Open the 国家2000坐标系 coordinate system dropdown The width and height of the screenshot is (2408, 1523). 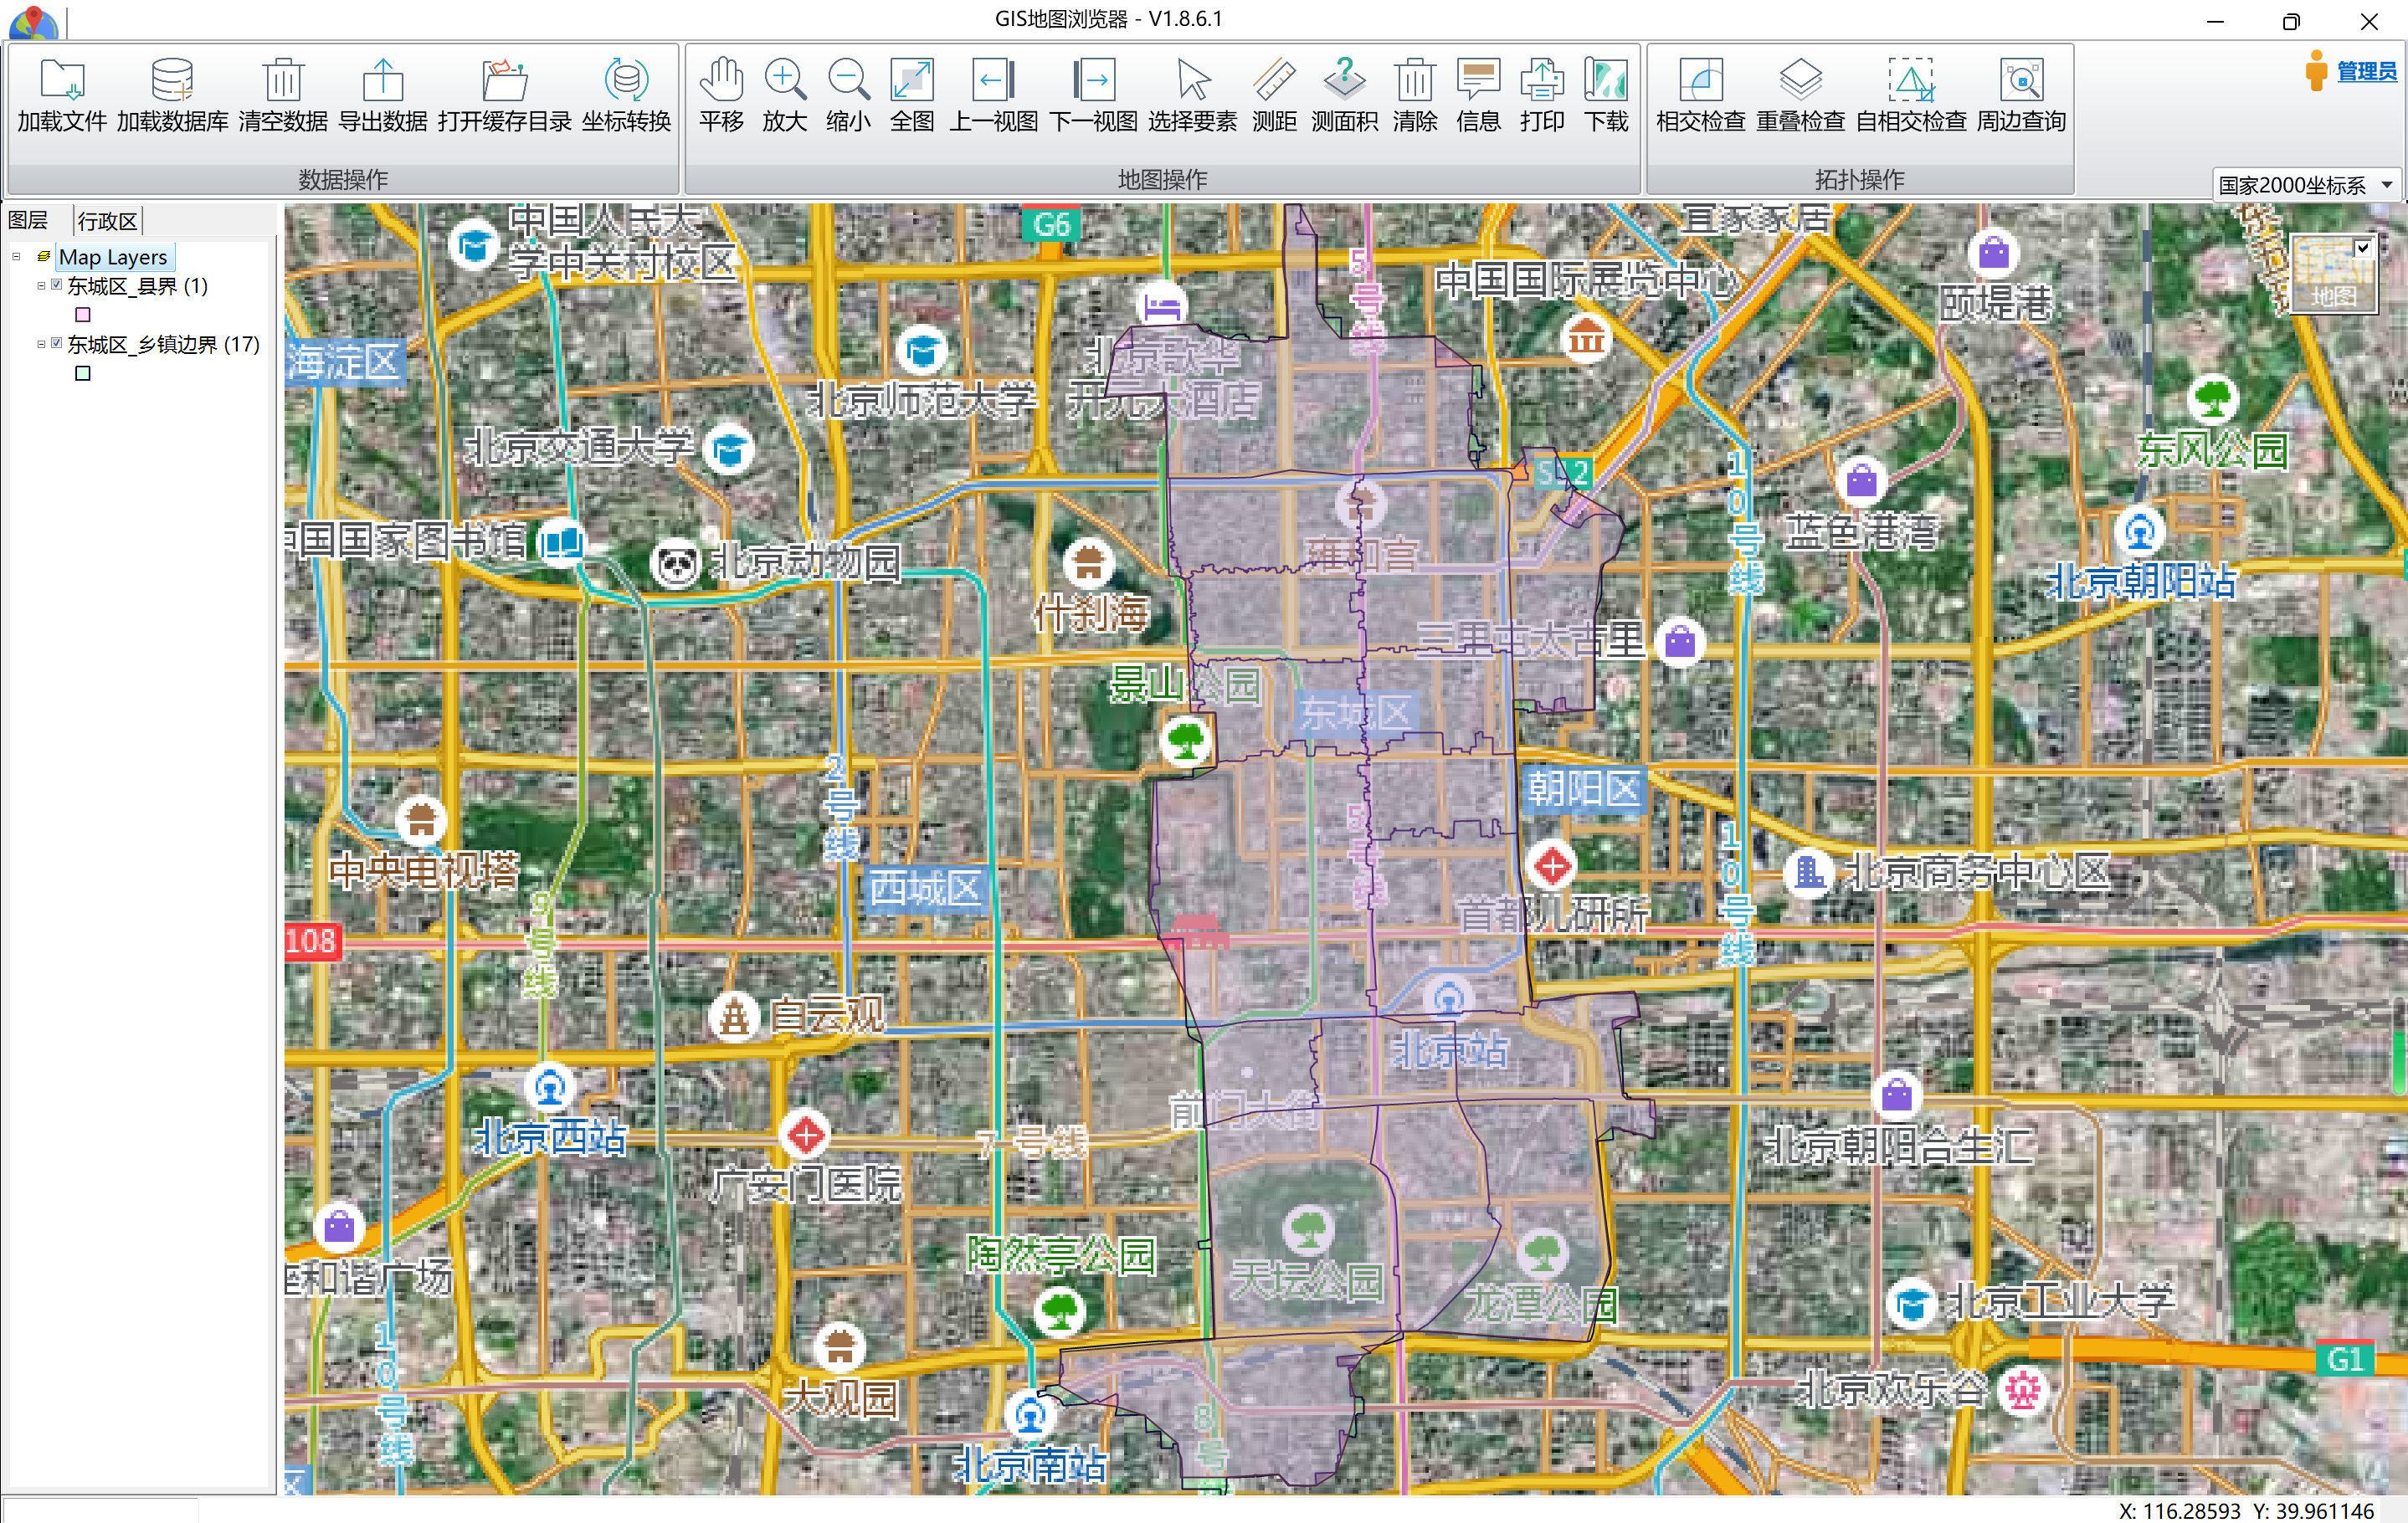click(2386, 185)
